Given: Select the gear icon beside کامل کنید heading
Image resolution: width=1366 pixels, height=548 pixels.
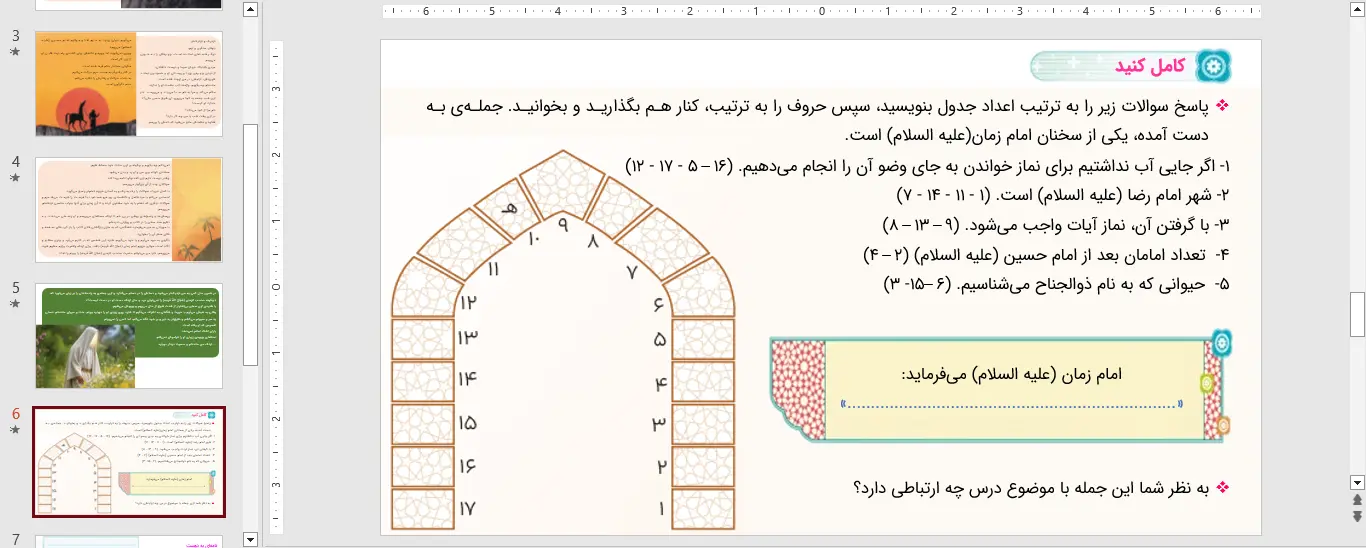Looking at the screenshot, I should (1214, 66).
